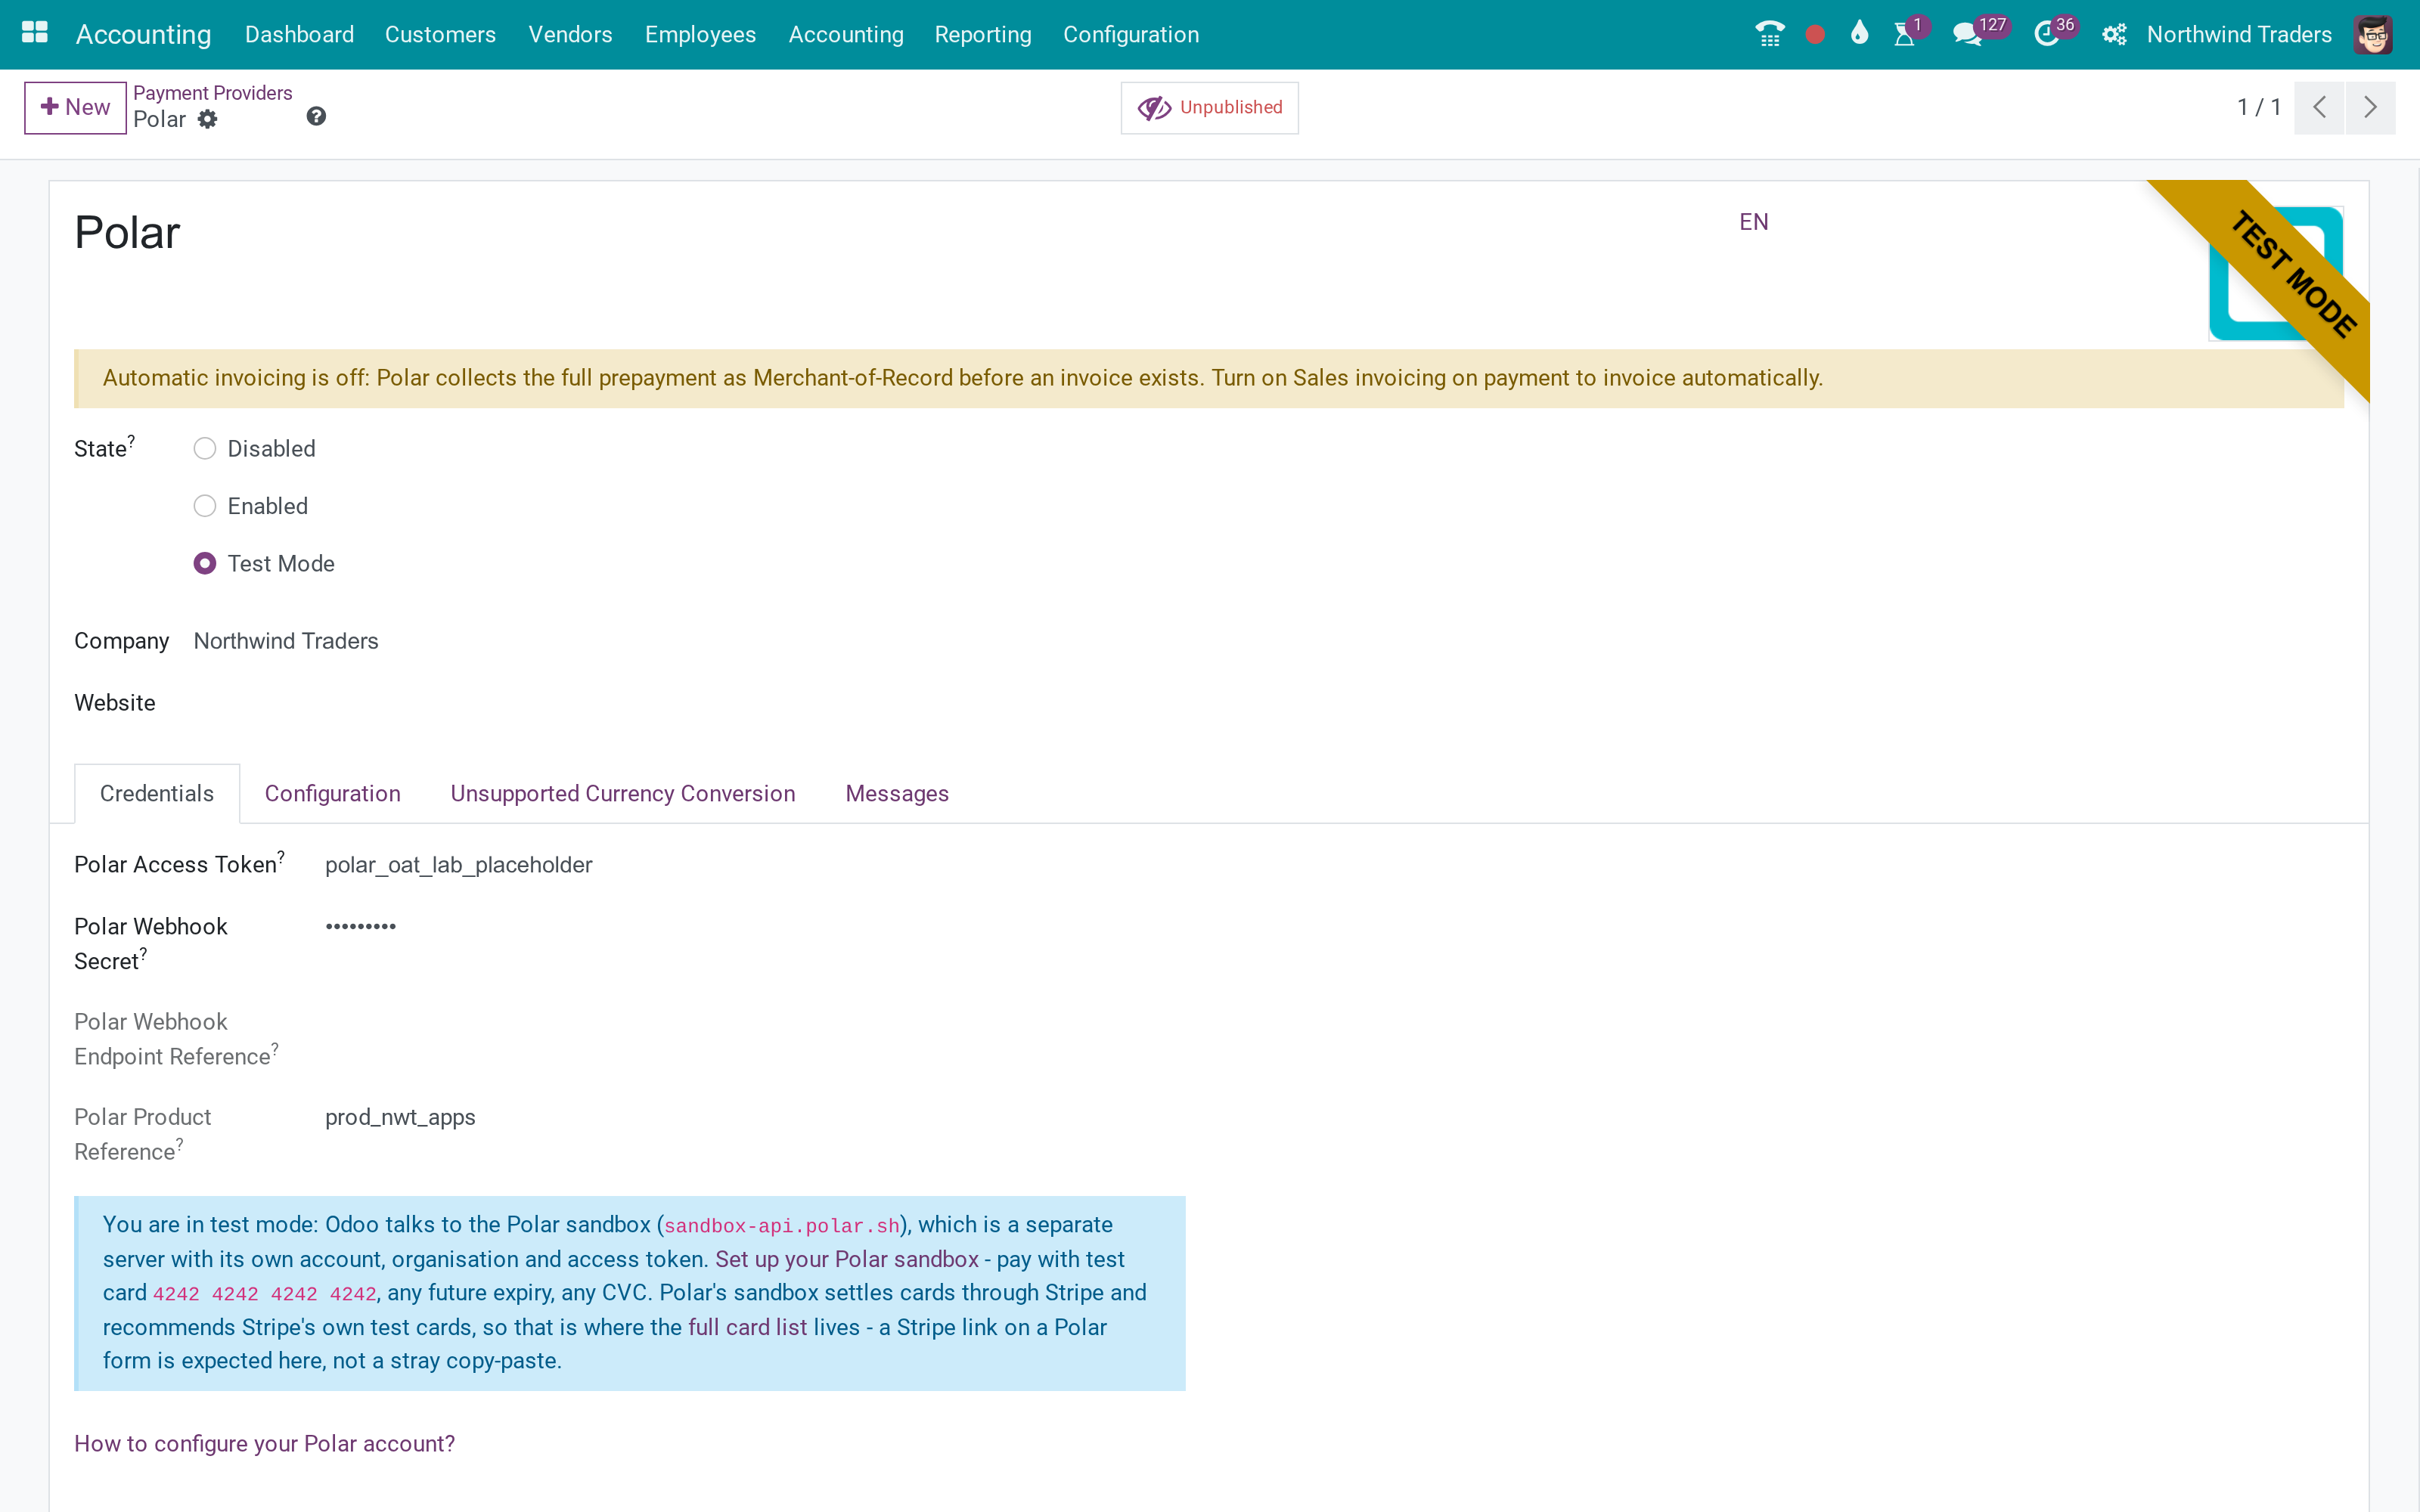Open the full card list link
Screen dimensions: 2420x1512
tap(747, 1327)
